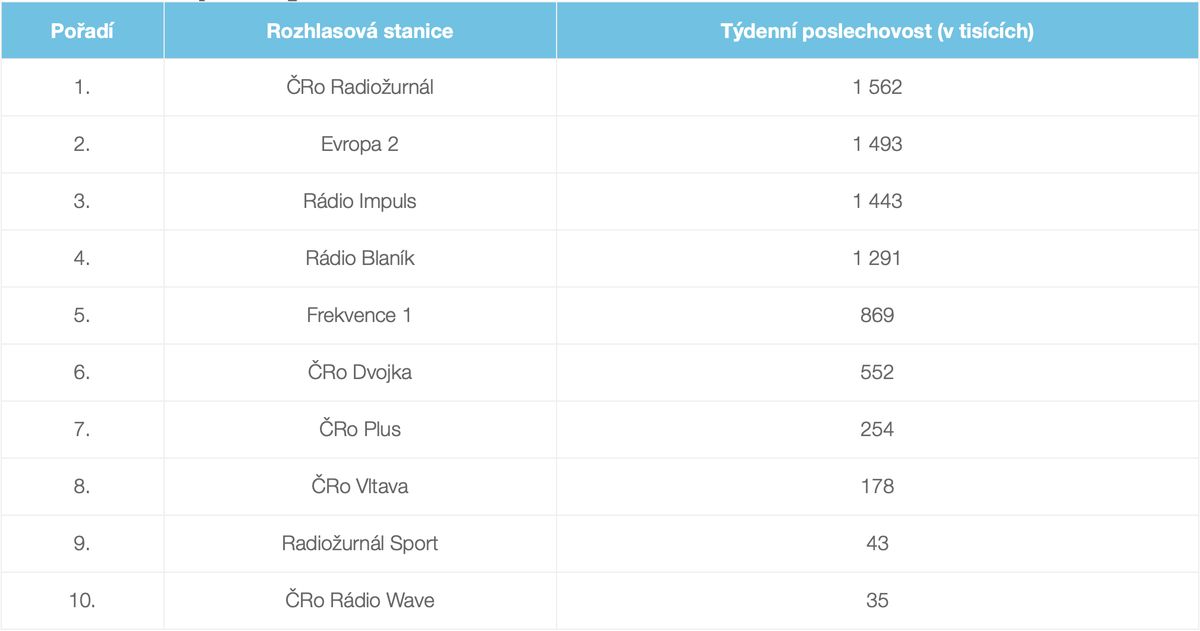
Task: Select the Frekvence 1 station cell
Action: pyautogui.click(x=360, y=315)
